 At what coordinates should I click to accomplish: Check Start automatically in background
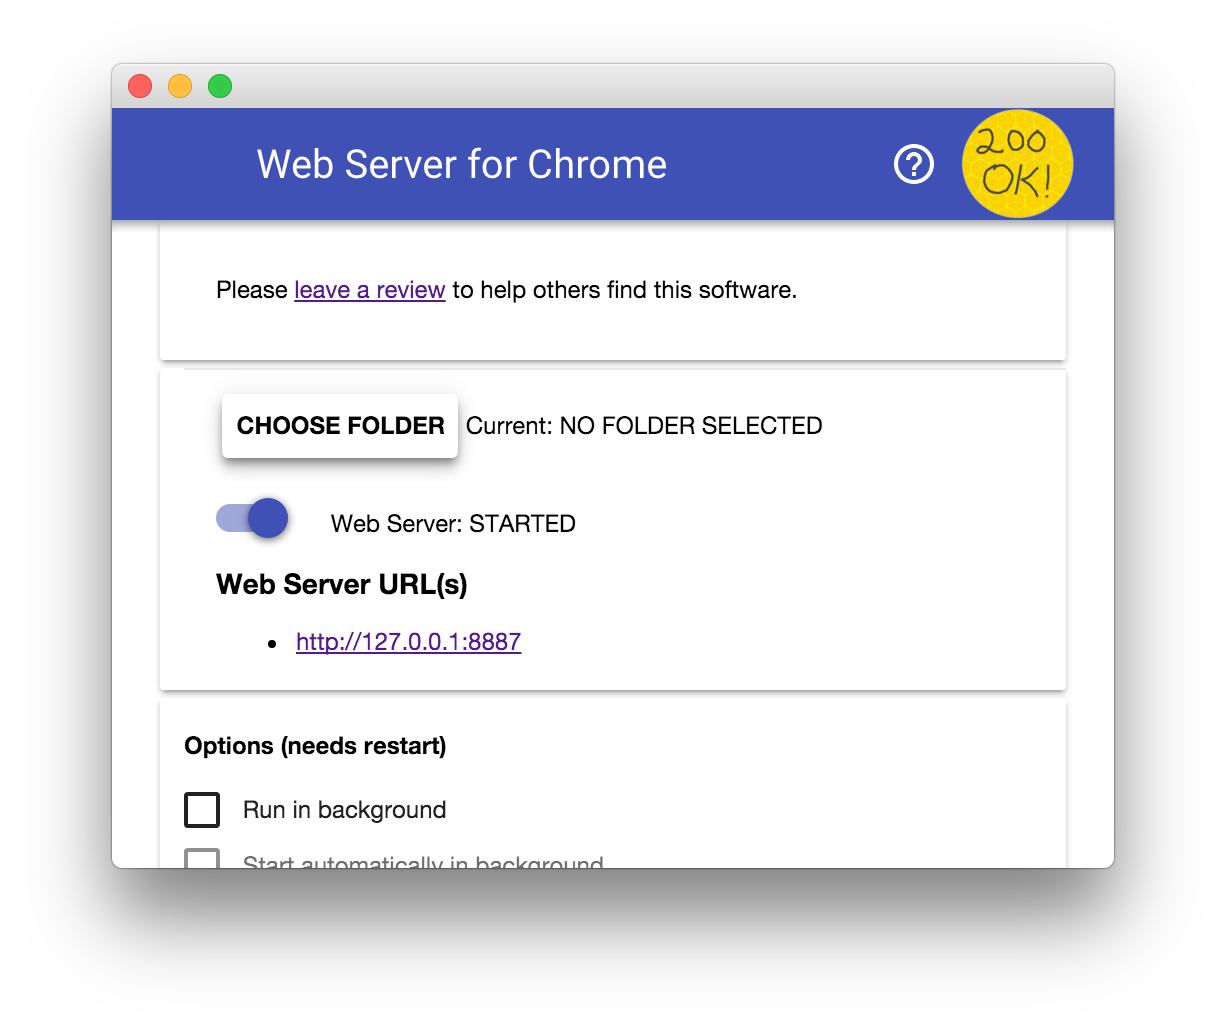tap(202, 860)
